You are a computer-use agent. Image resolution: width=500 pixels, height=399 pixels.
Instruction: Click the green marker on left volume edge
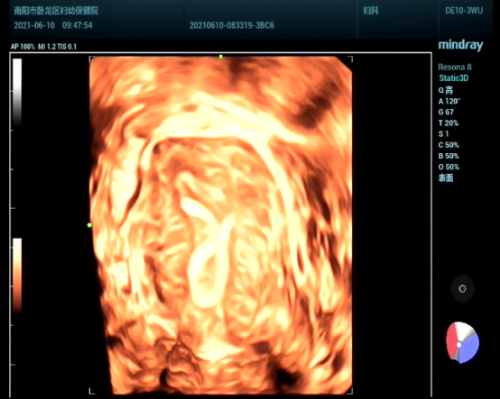pyautogui.click(x=89, y=225)
